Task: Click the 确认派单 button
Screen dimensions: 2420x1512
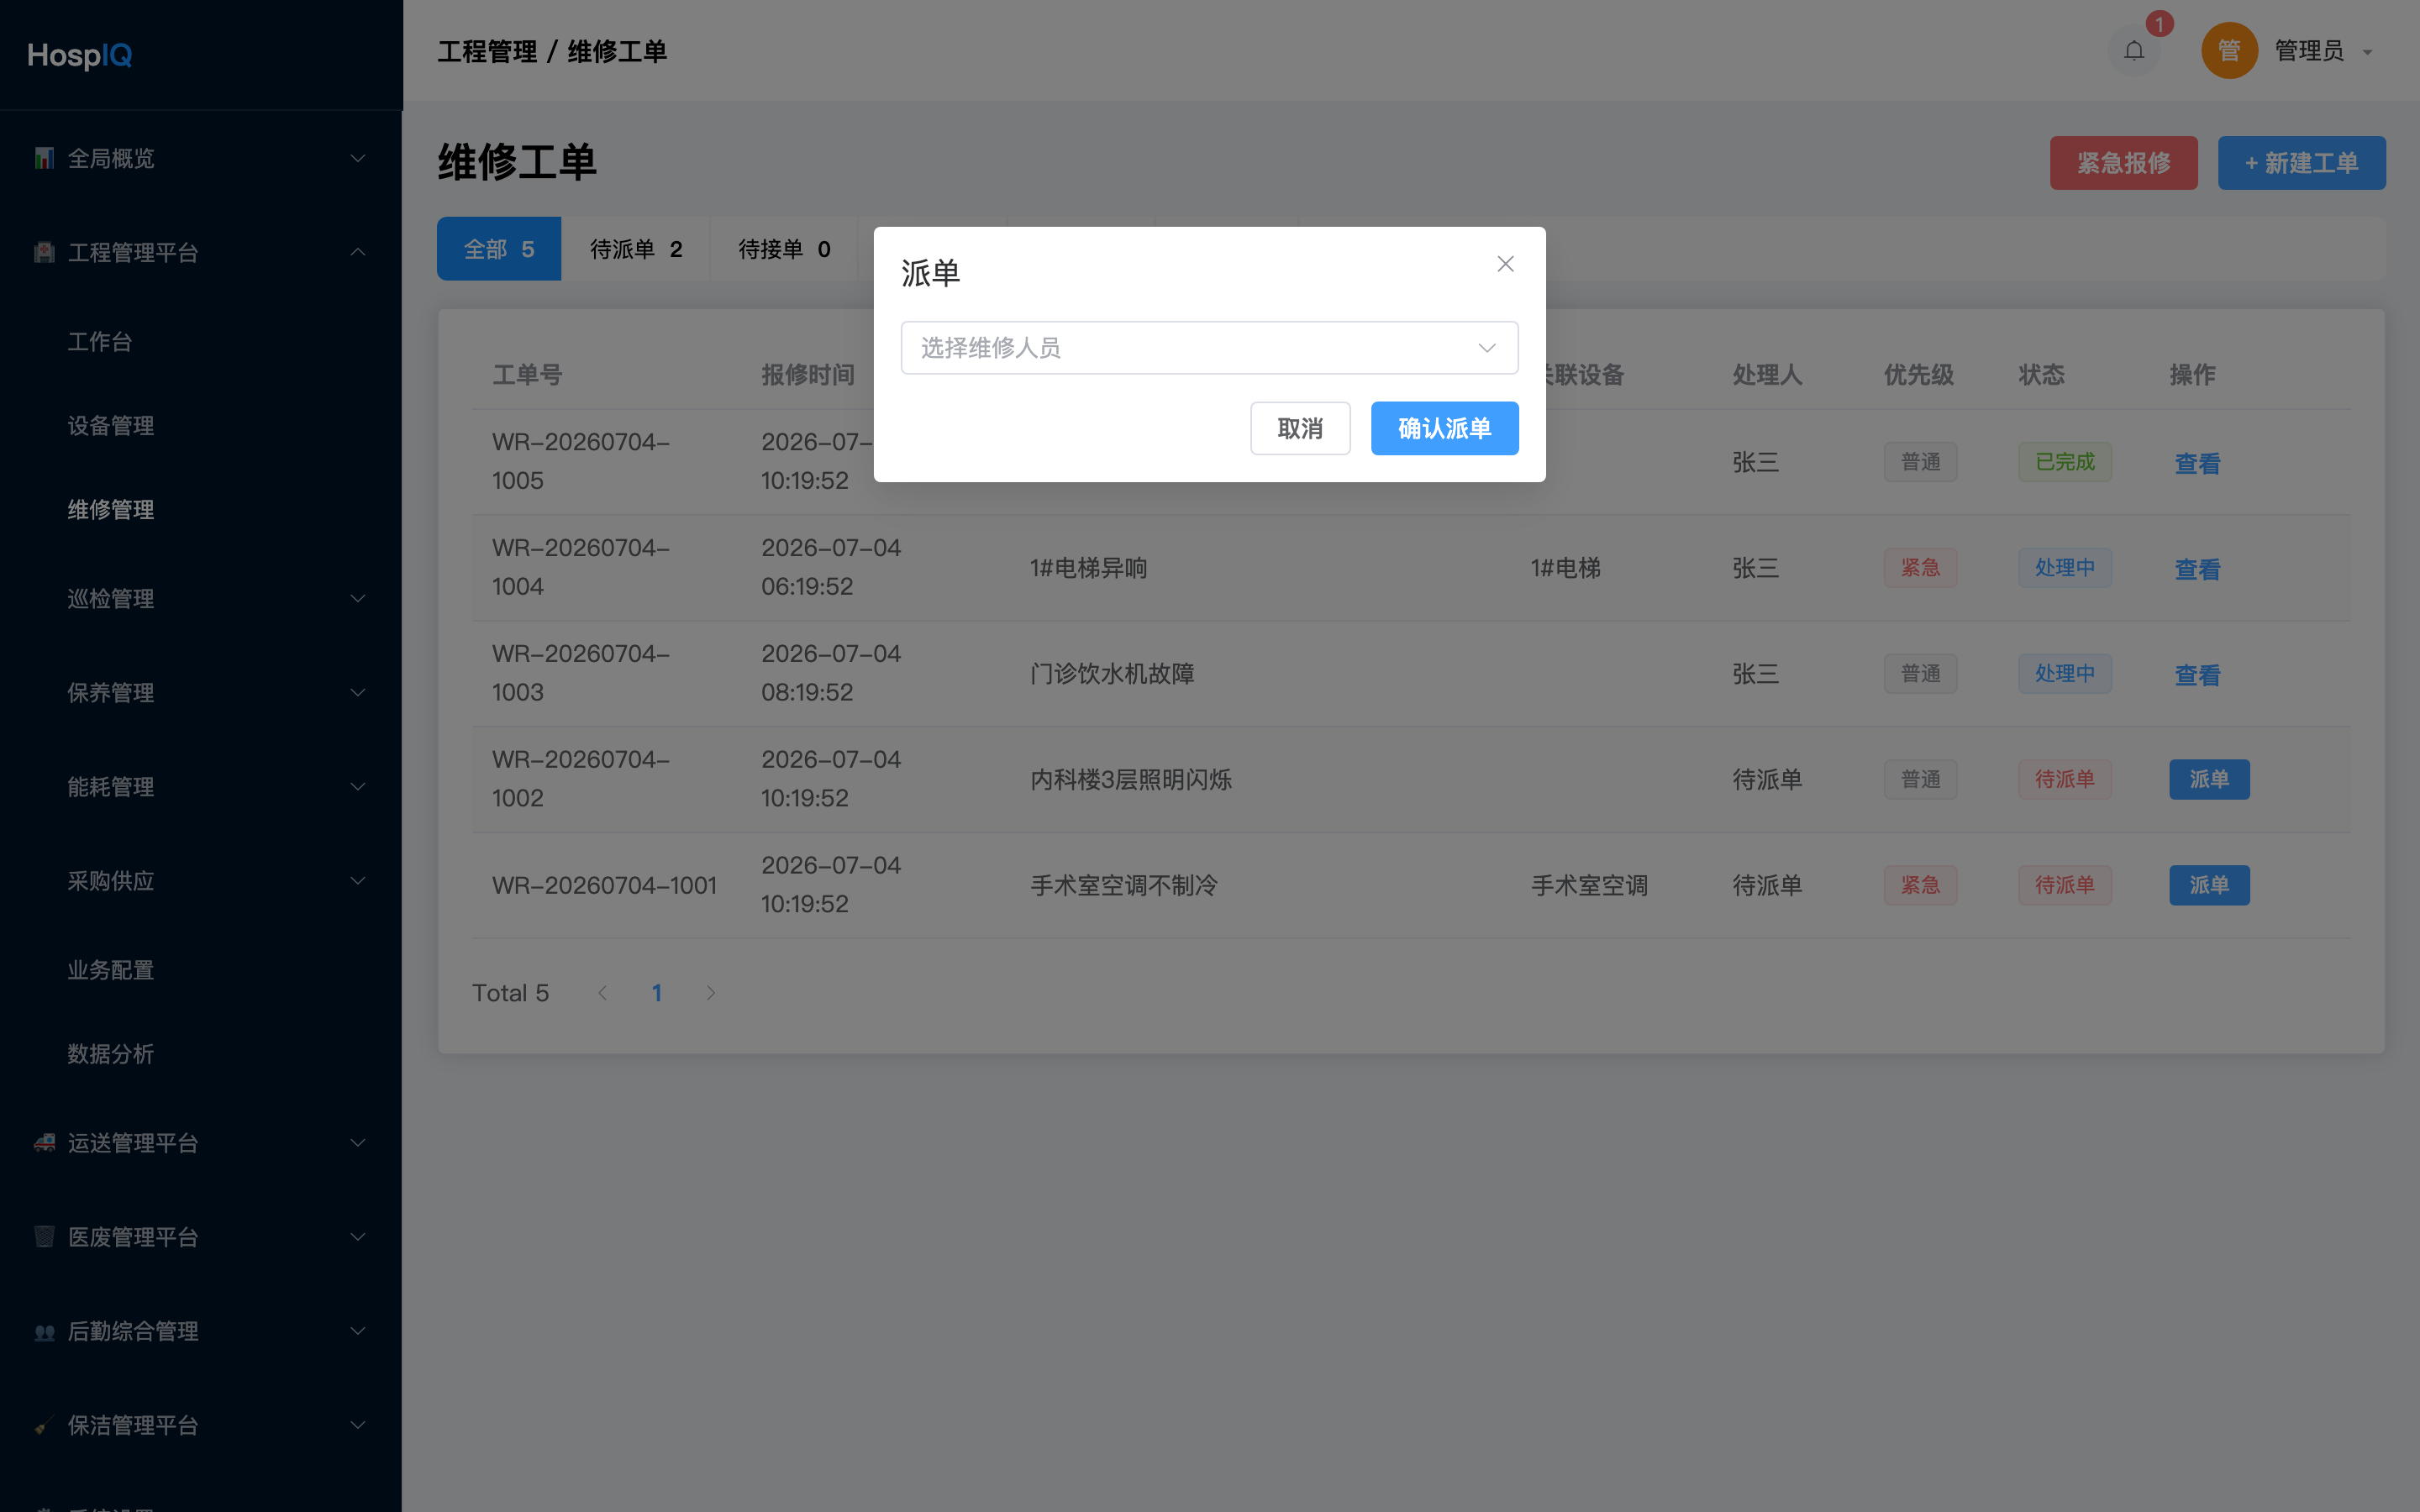Action: point(1444,428)
